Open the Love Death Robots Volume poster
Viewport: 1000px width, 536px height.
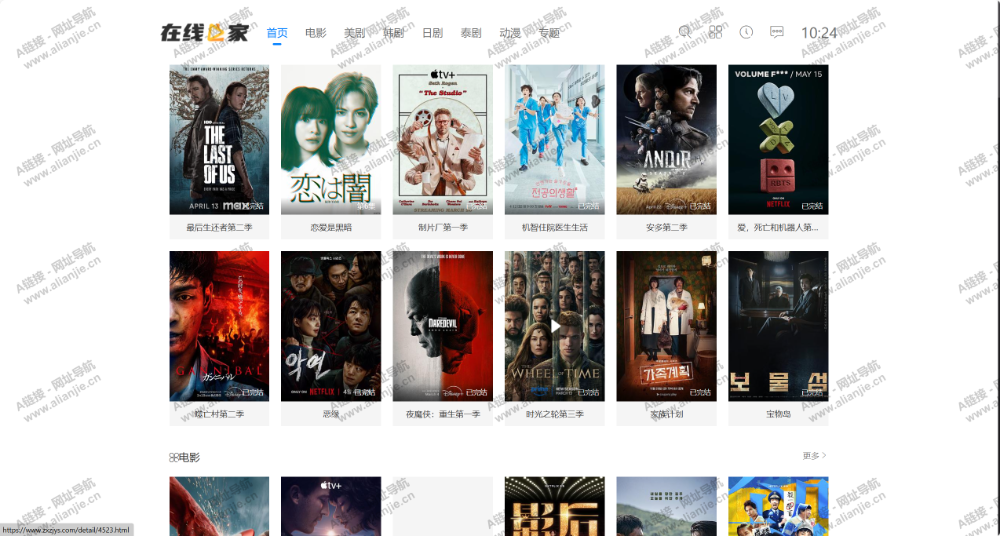(x=778, y=139)
